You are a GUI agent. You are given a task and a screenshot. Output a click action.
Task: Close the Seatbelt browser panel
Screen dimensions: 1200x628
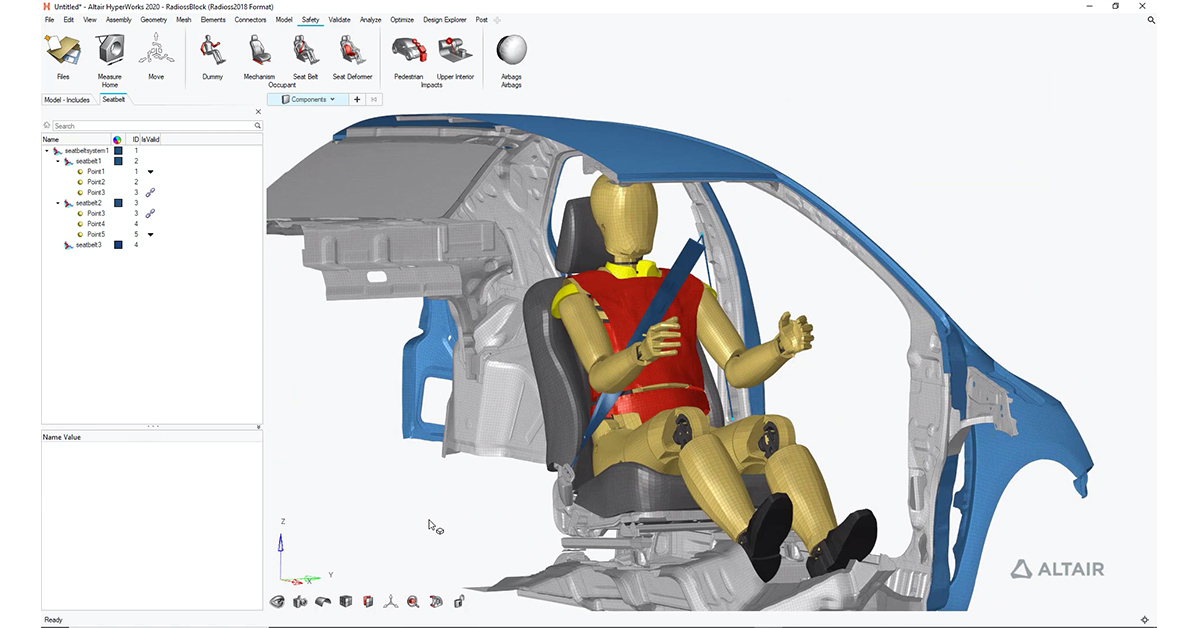(x=258, y=112)
